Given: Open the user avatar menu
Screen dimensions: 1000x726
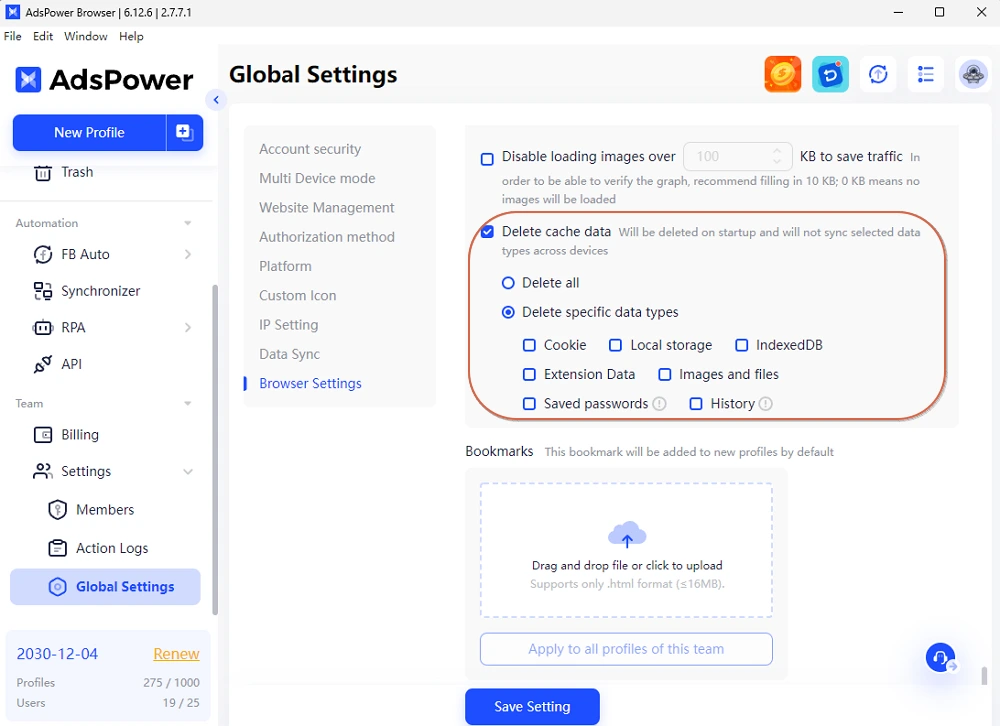Looking at the screenshot, I should tap(973, 75).
